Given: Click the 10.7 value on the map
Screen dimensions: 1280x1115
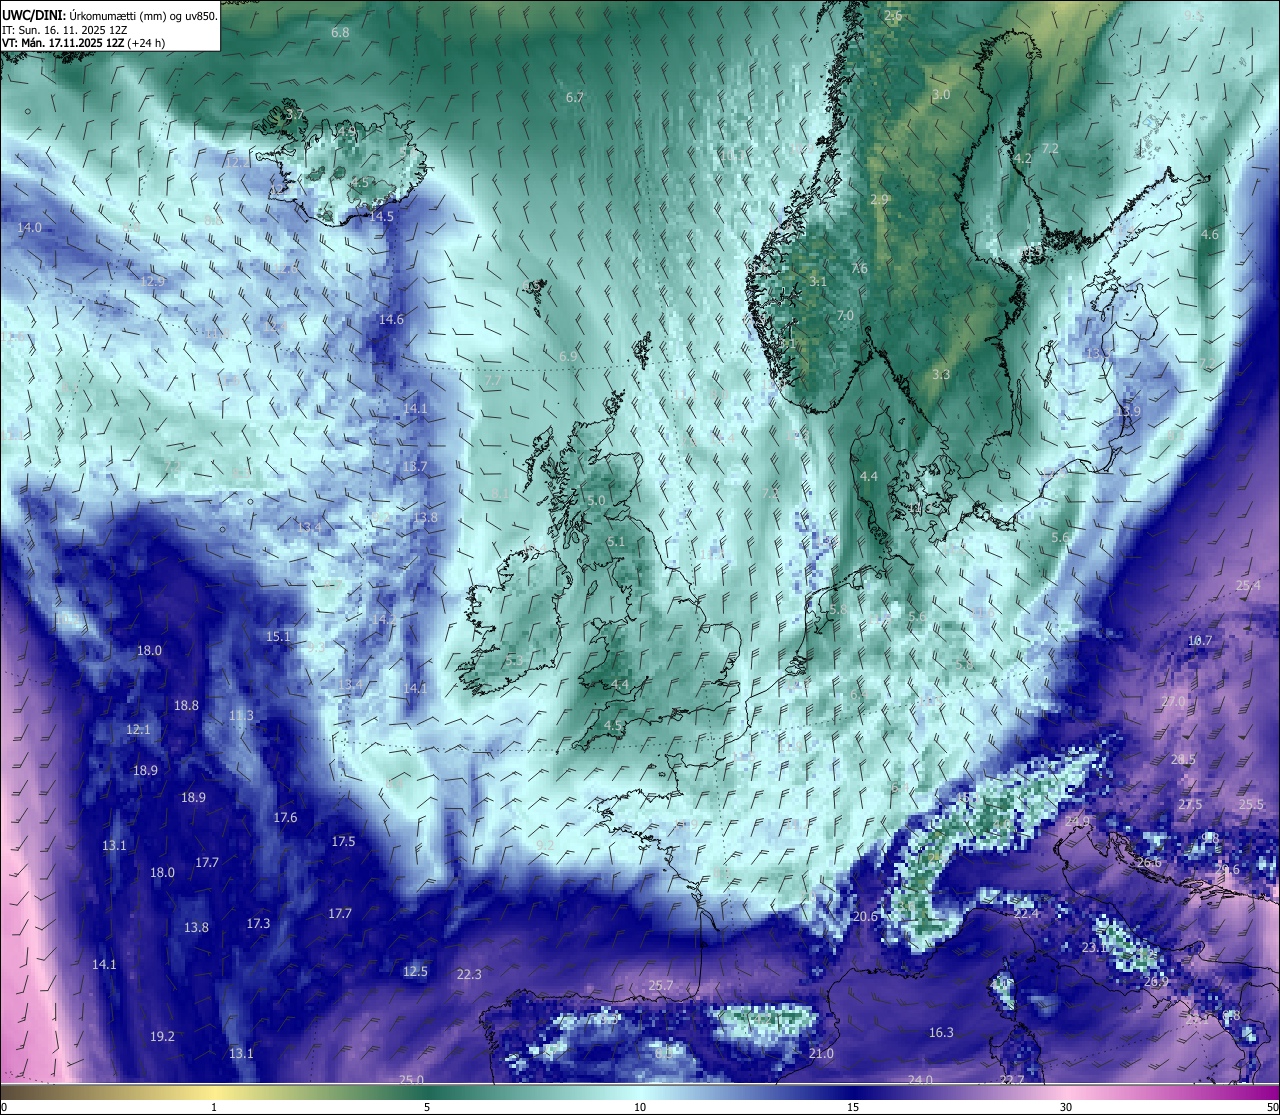Looking at the screenshot, I should click(1200, 641).
